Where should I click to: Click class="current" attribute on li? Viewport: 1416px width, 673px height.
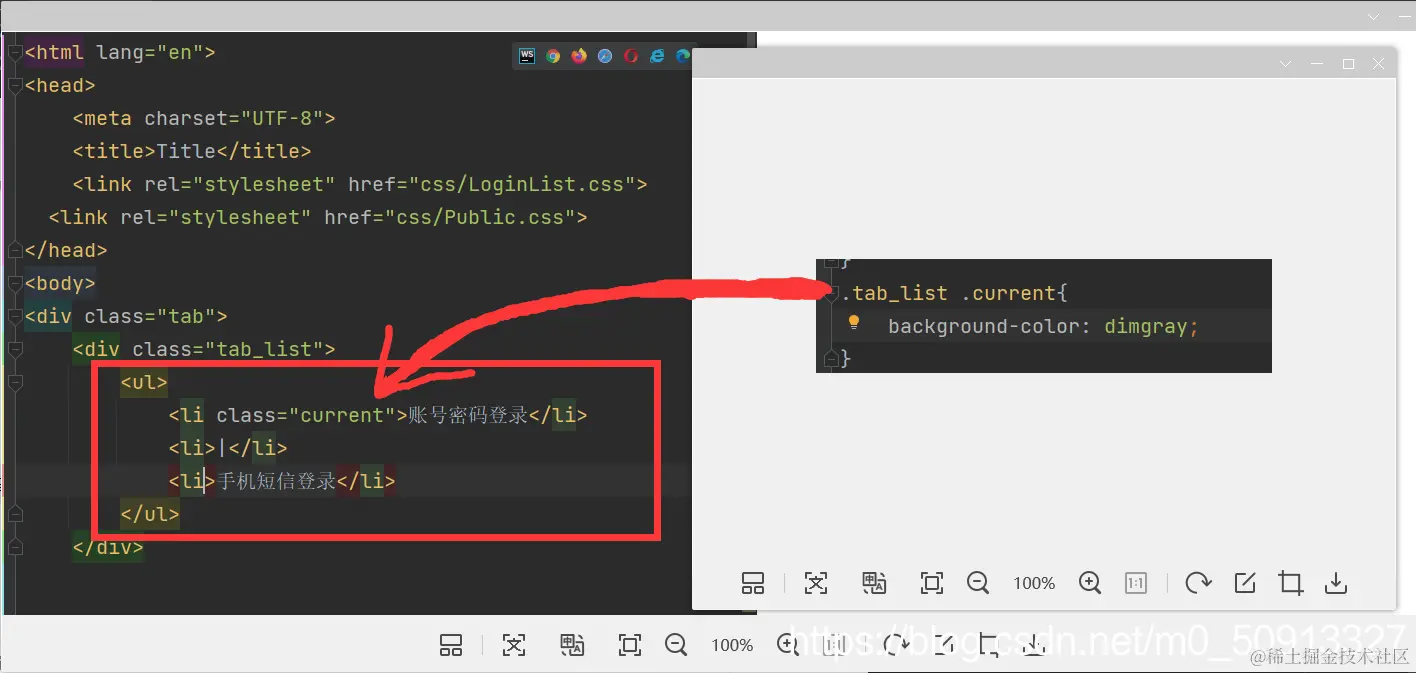click(306, 415)
